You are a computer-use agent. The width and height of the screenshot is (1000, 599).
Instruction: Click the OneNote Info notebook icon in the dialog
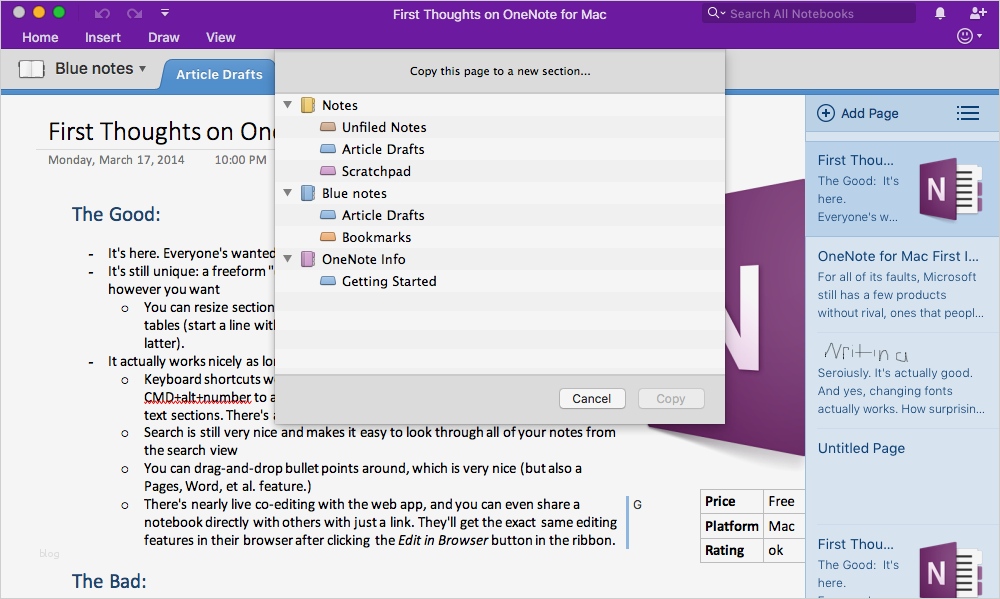(x=307, y=259)
